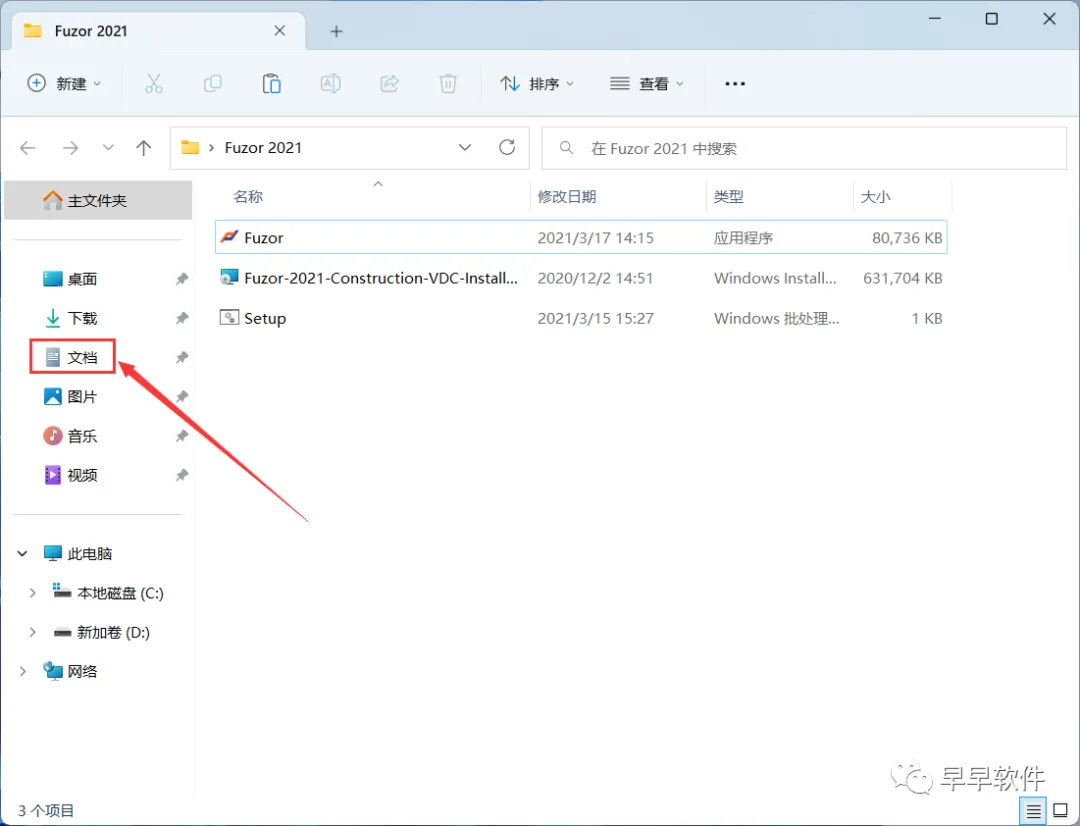Image resolution: width=1080 pixels, height=826 pixels.
Task: Click the Rename icon in toolbar
Action: pyautogui.click(x=331, y=83)
